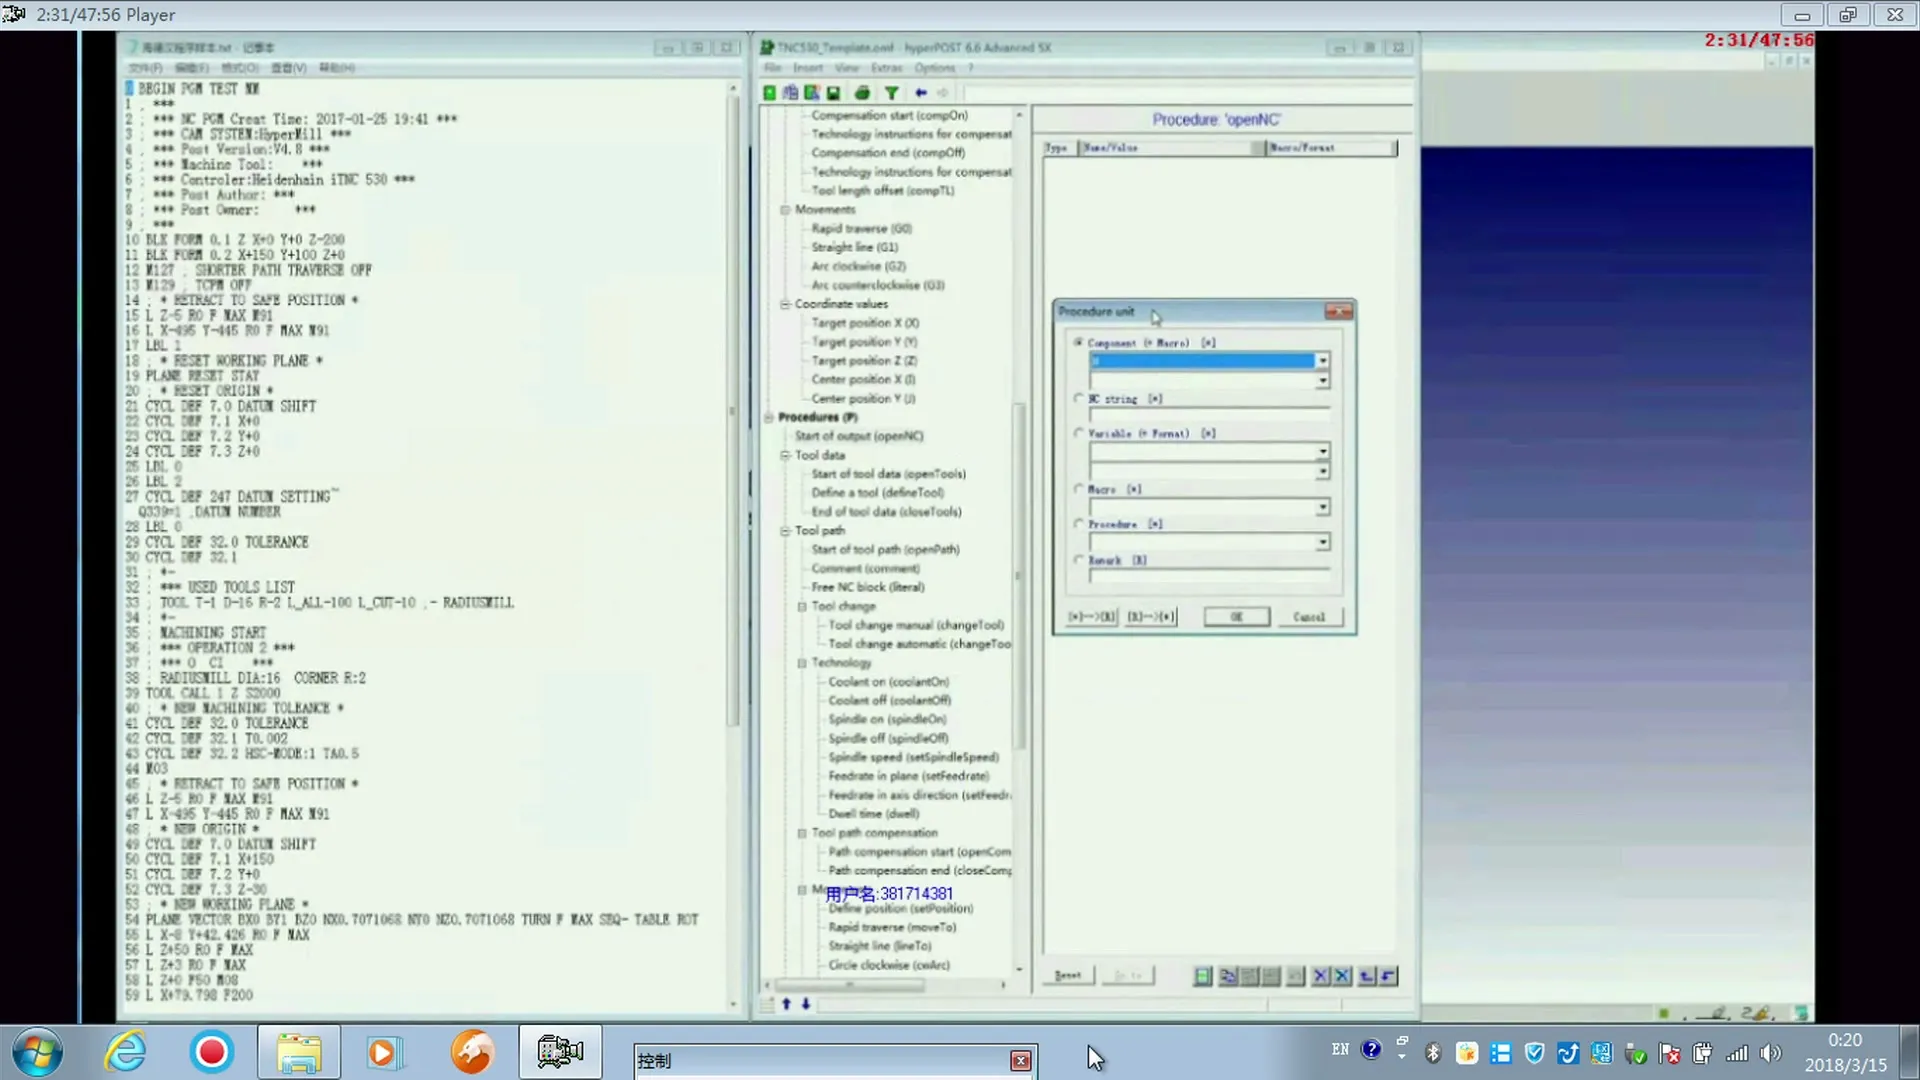Open Internet Explorer from the taskbar
The height and width of the screenshot is (1080, 1920).
point(125,1053)
